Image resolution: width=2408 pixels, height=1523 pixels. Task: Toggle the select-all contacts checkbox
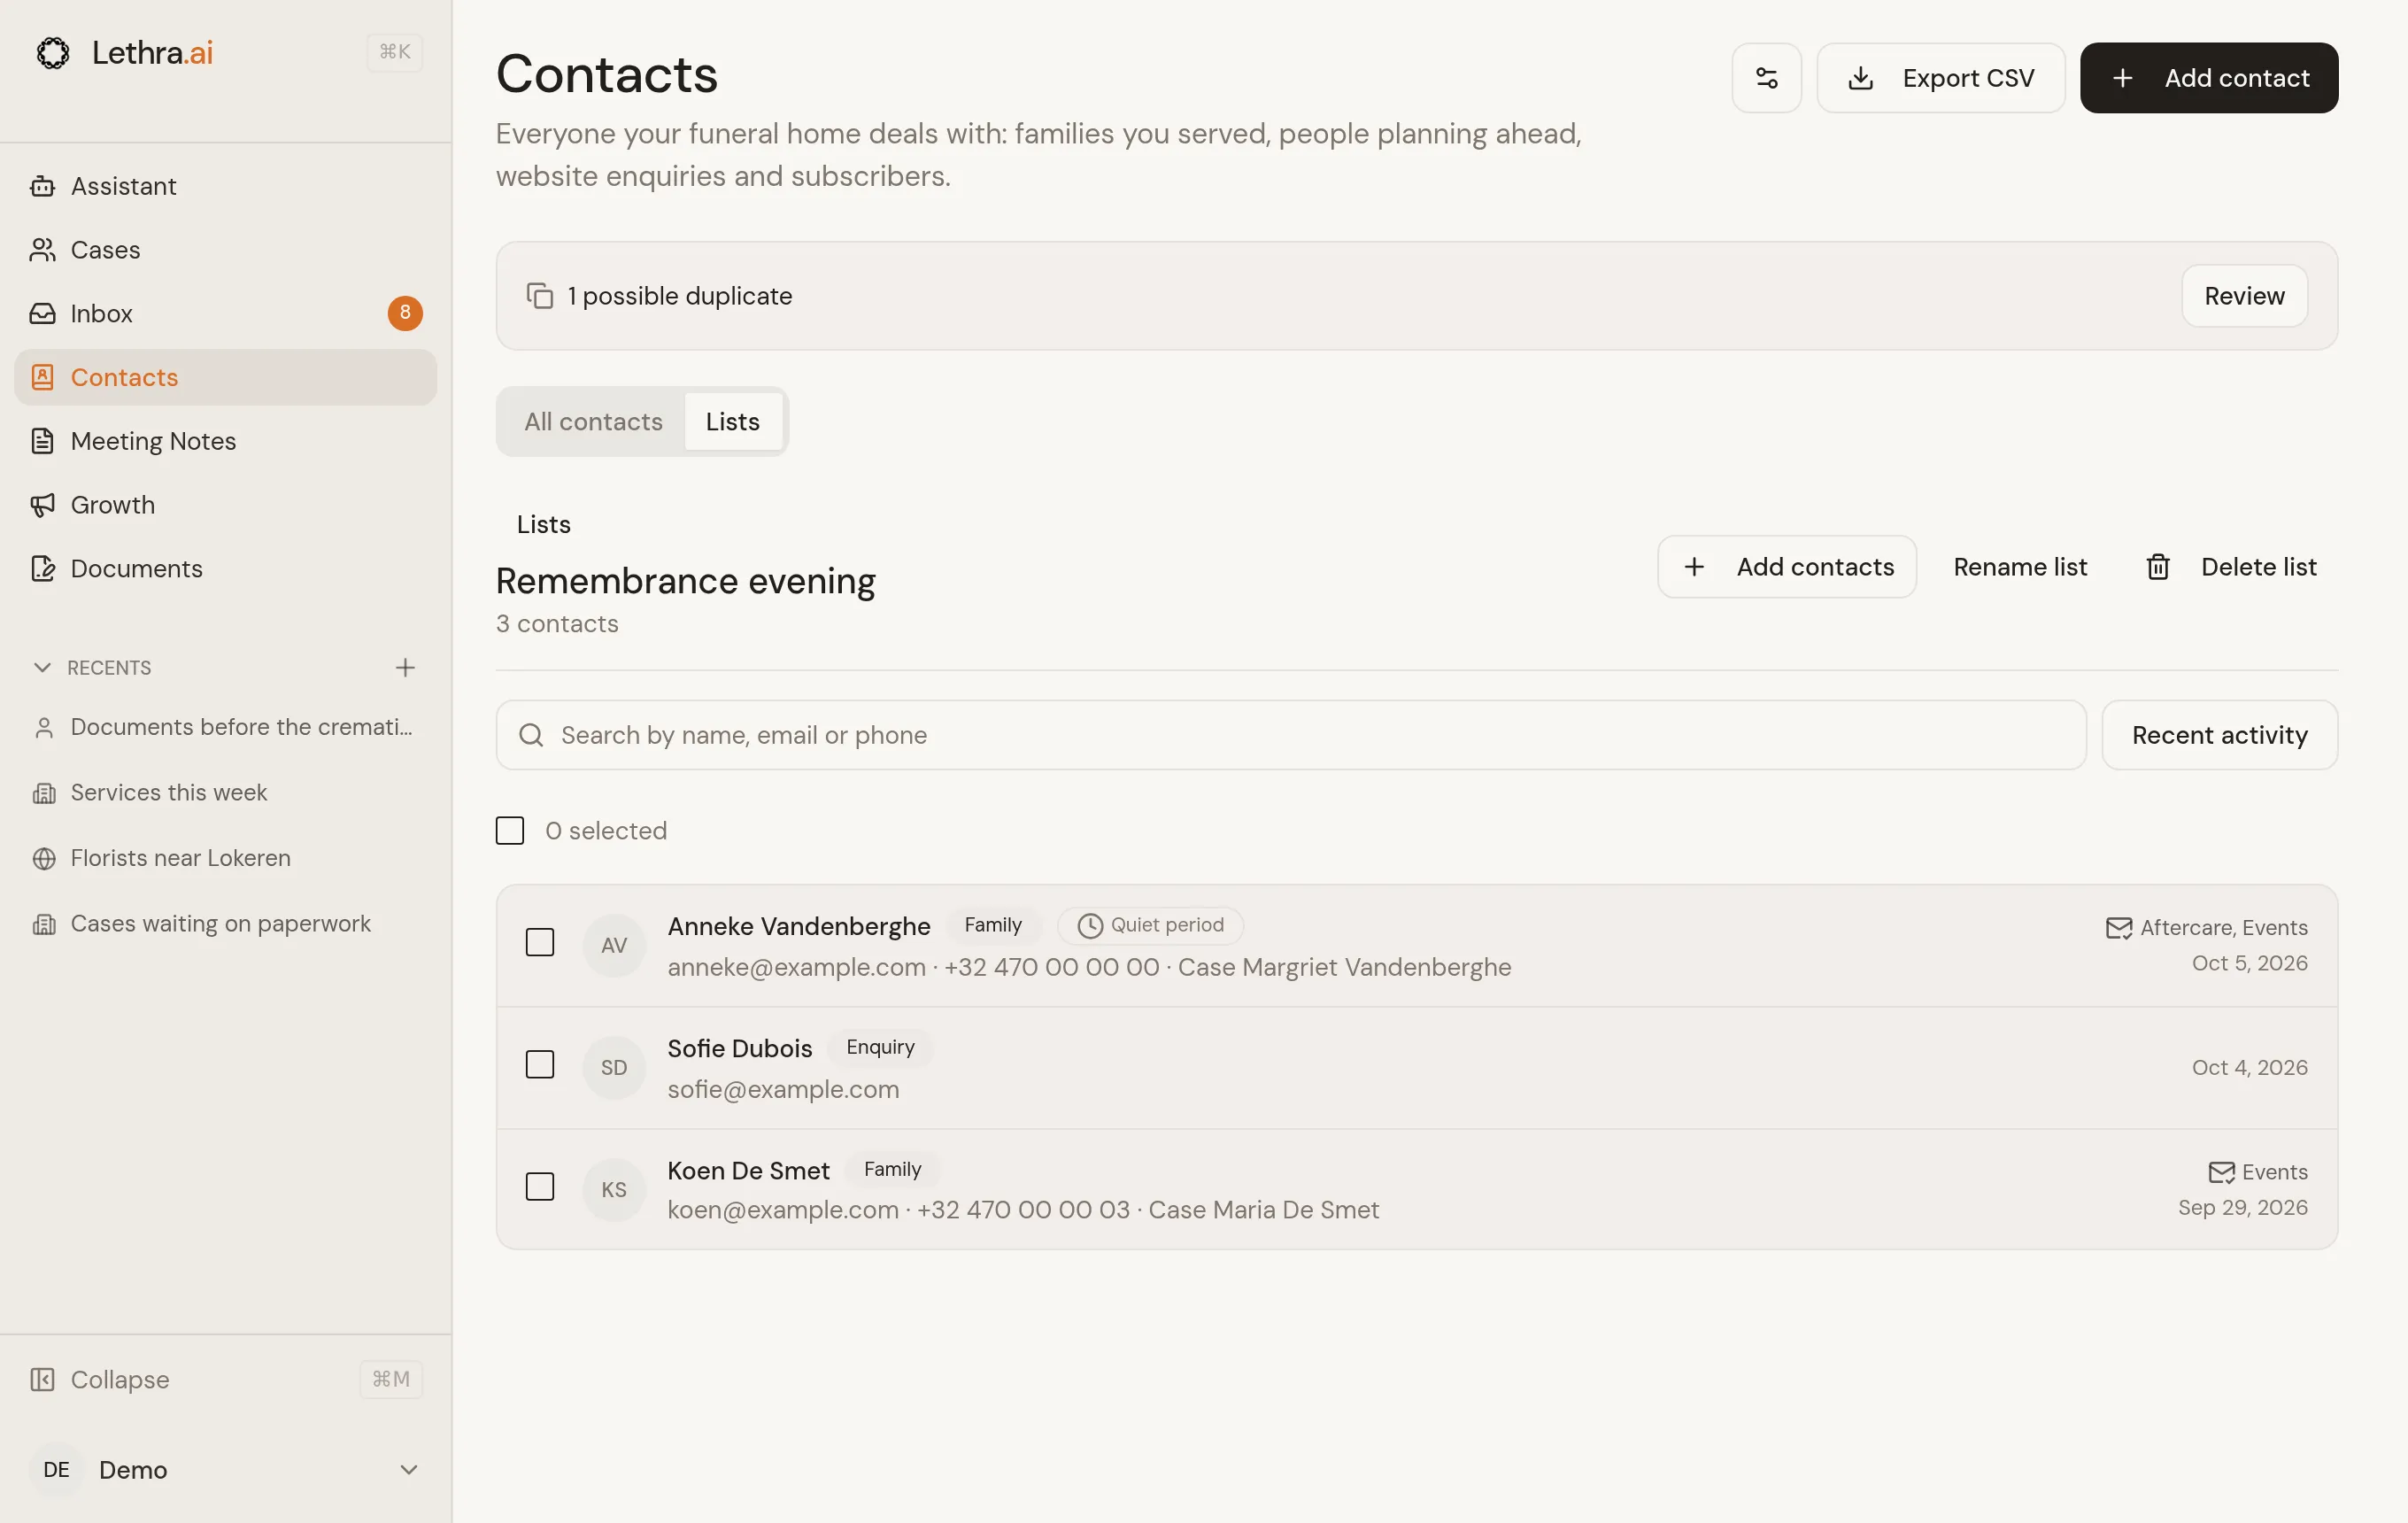510,830
